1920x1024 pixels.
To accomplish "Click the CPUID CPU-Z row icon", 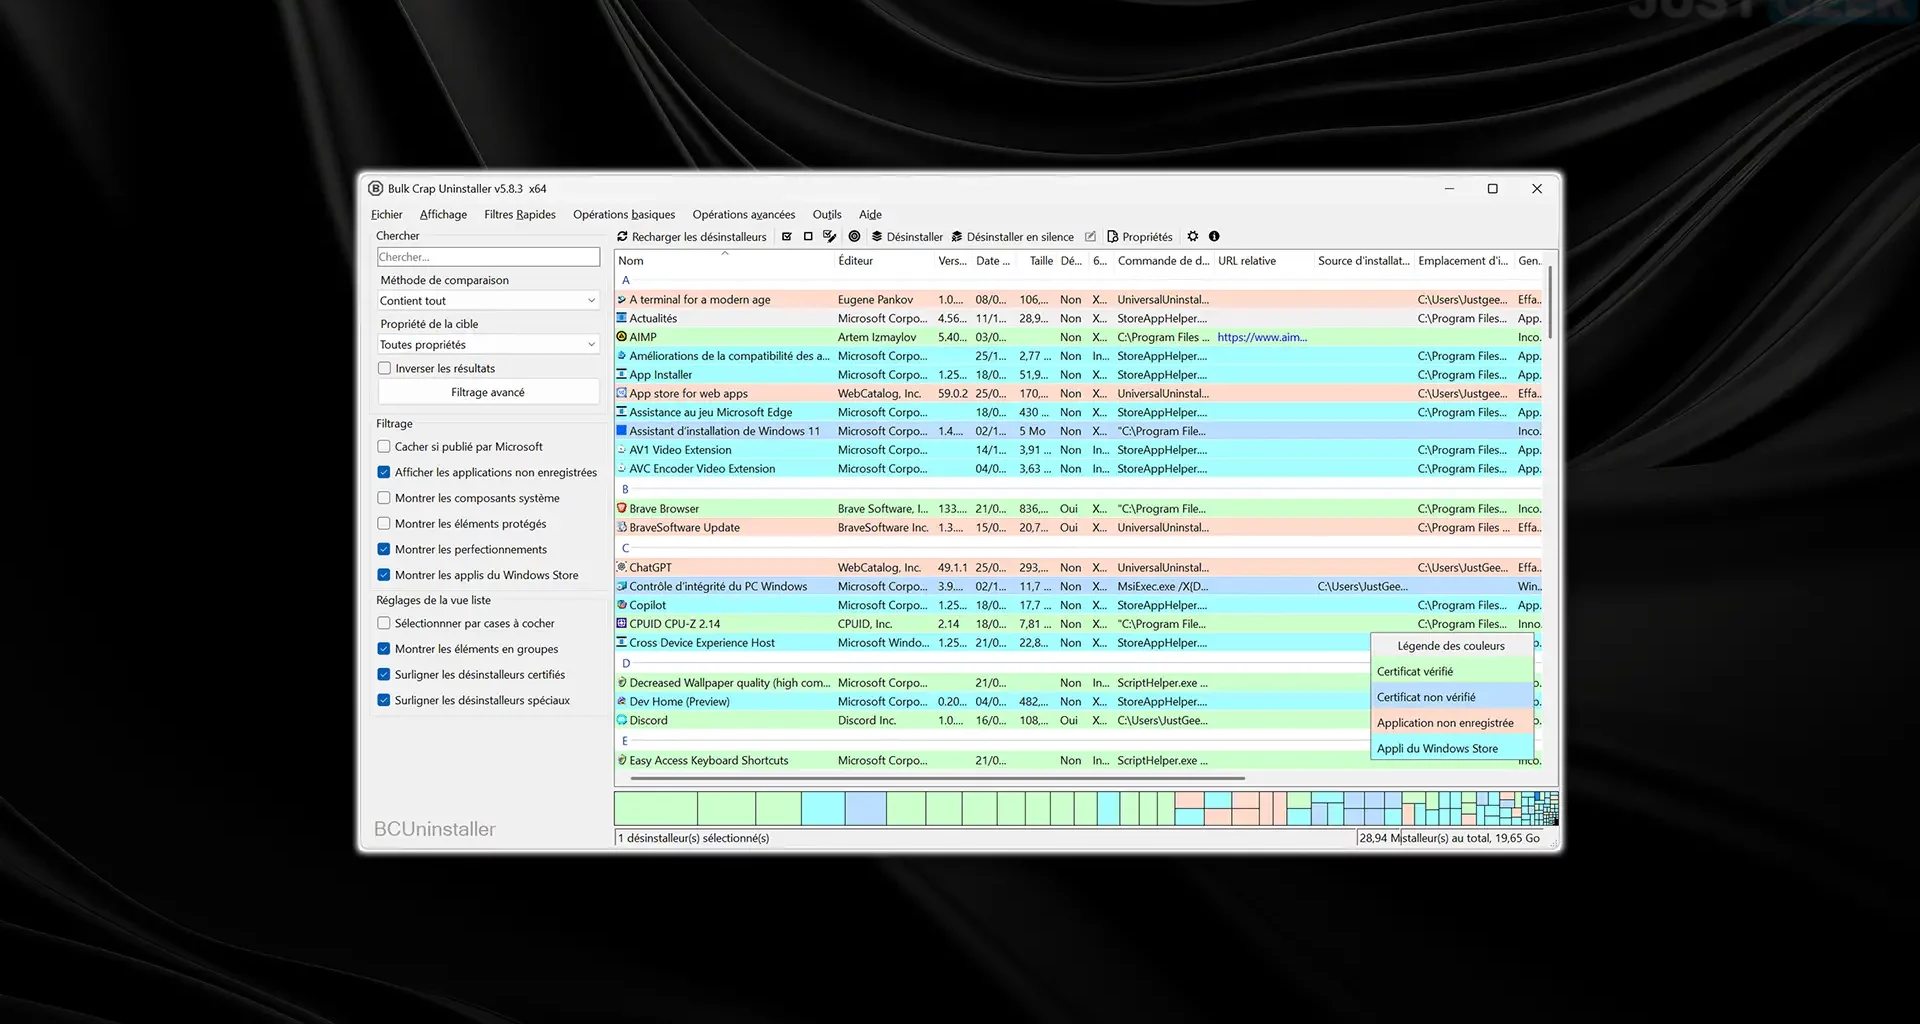I will 622,624.
